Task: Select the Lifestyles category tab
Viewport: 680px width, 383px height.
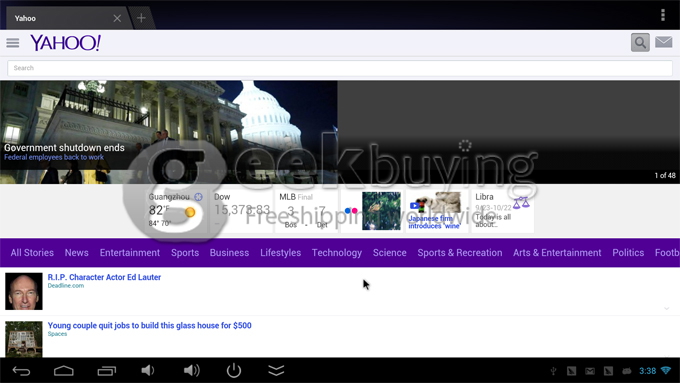Action: pyautogui.click(x=281, y=253)
